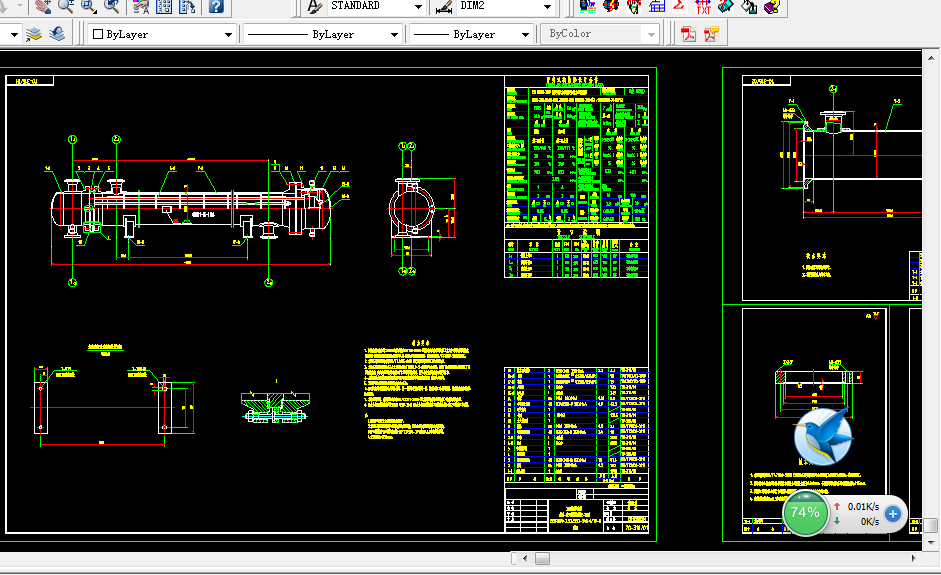Activate the Zoom Window tool
Screen dimensions: 941x575
[x=89, y=6]
